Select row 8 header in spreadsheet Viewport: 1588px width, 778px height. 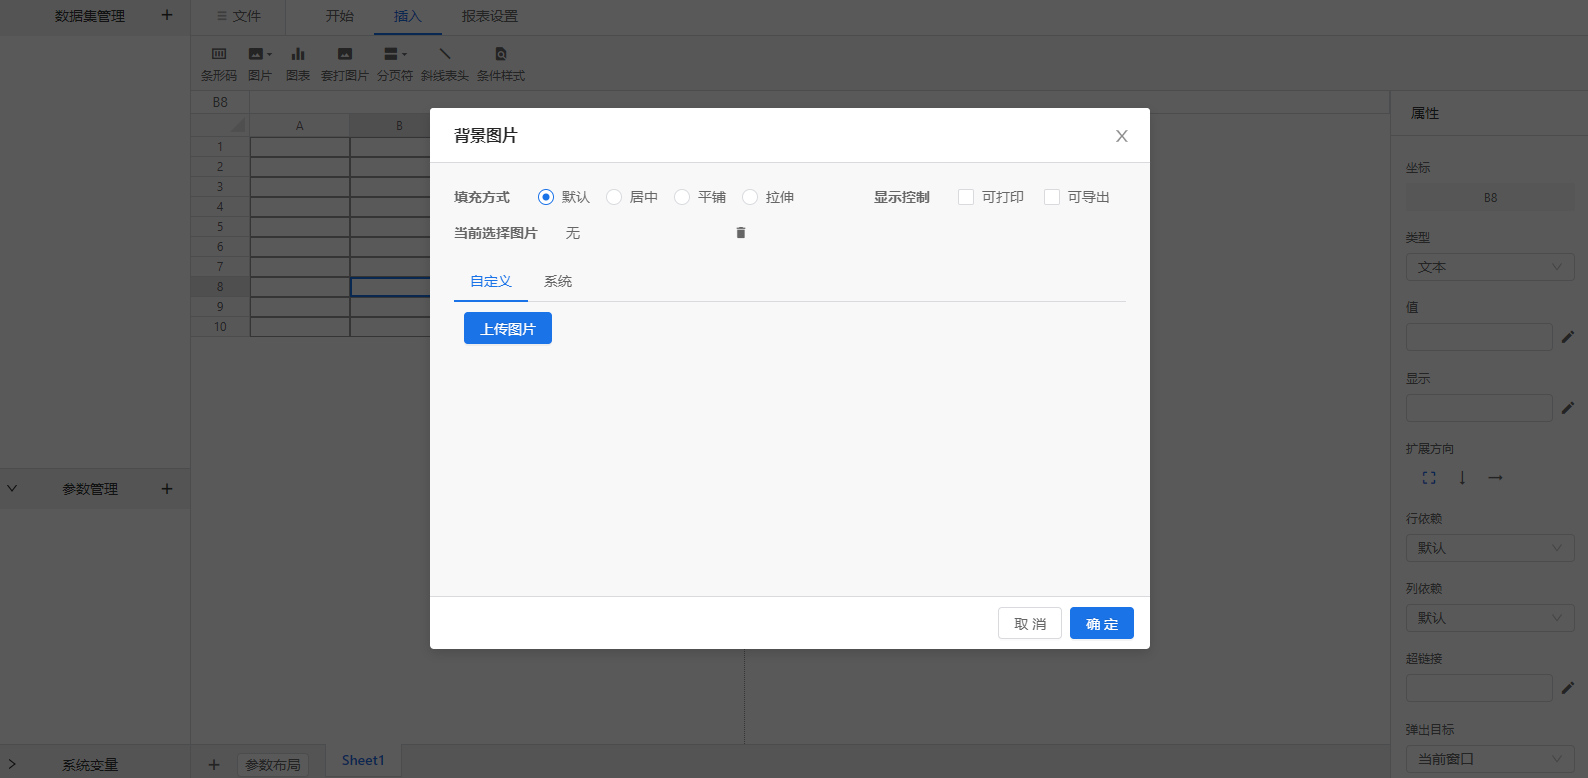220,287
